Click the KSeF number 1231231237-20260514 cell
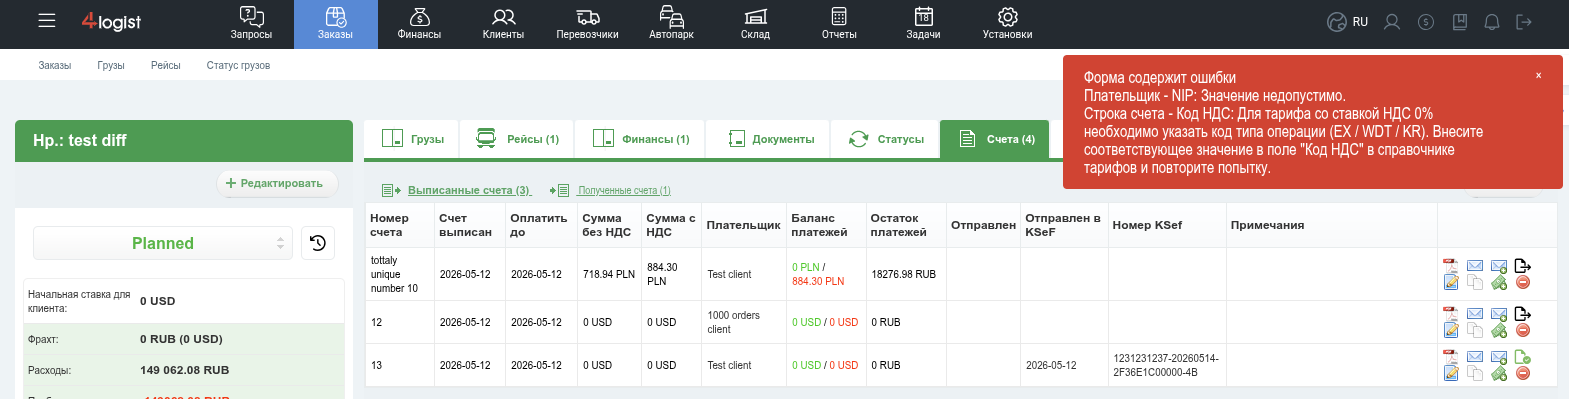Image resolution: width=1569 pixels, height=399 pixels. 1166,365
